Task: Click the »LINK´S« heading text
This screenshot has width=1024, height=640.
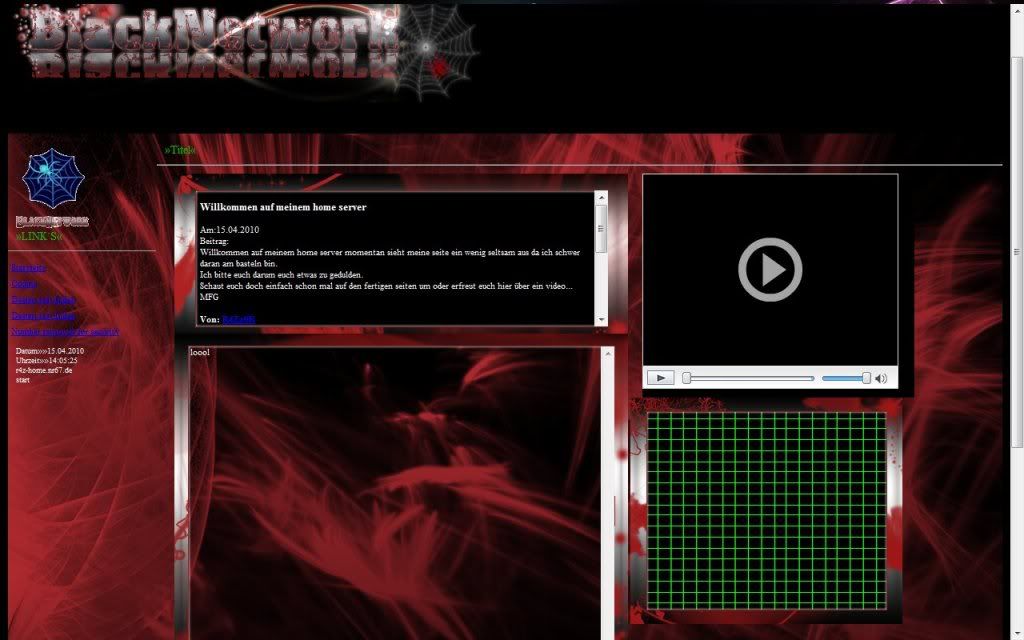Action: pyautogui.click(x=39, y=236)
